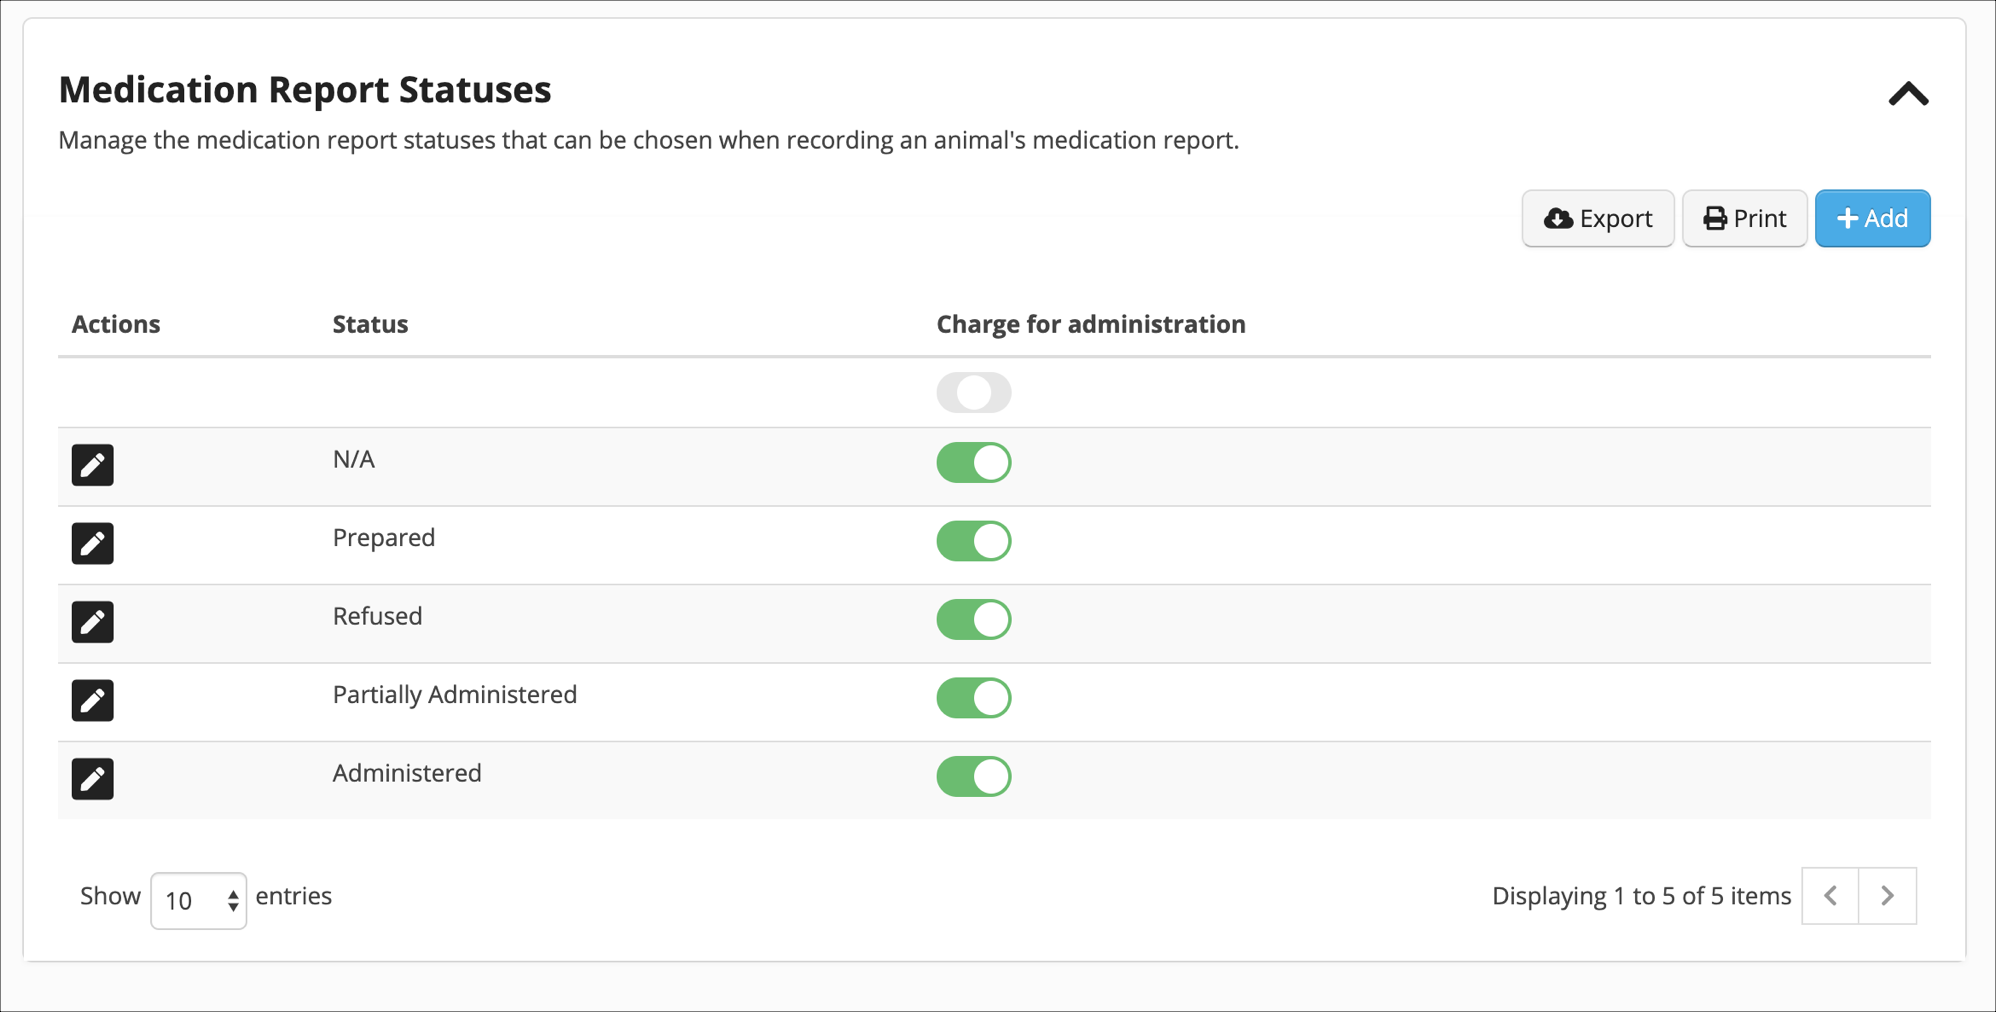The height and width of the screenshot is (1012, 1996).
Task: Select the edit pencil icon for Prepared
Action: click(x=92, y=543)
